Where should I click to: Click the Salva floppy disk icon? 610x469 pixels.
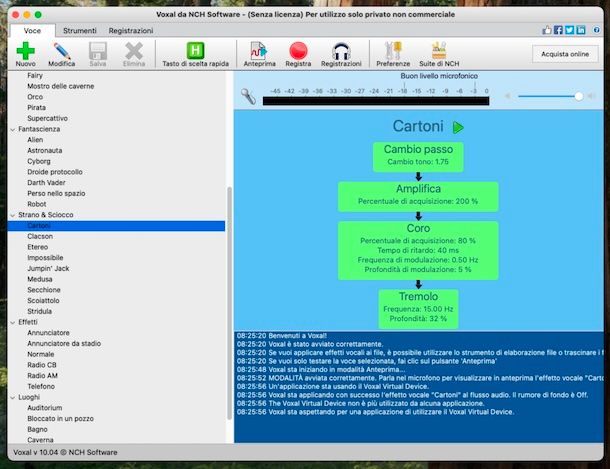pos(98,54)
